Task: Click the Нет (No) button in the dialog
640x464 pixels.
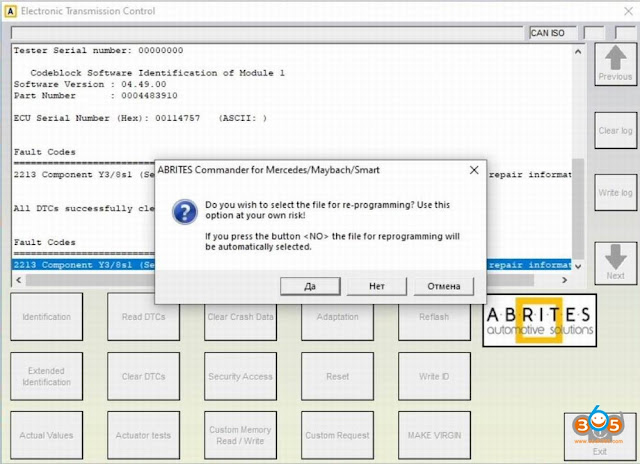Action: 377,286
